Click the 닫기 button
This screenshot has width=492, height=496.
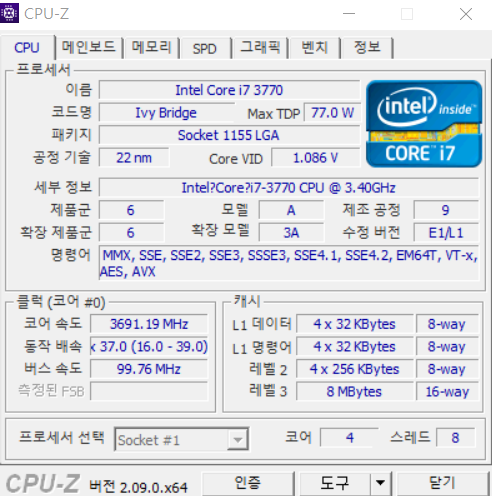[x=442, y=483]
